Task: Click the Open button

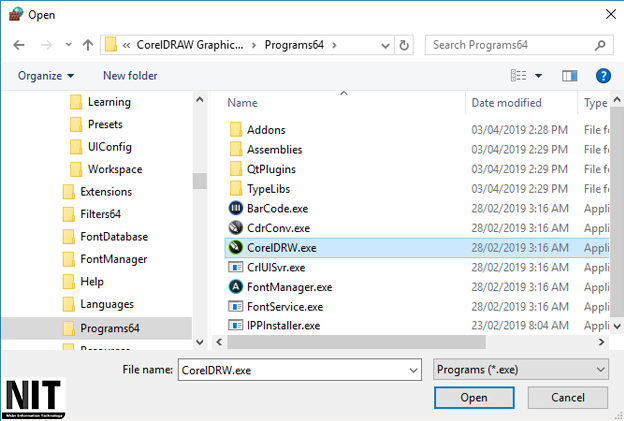Action: click(x=474, y=398)
